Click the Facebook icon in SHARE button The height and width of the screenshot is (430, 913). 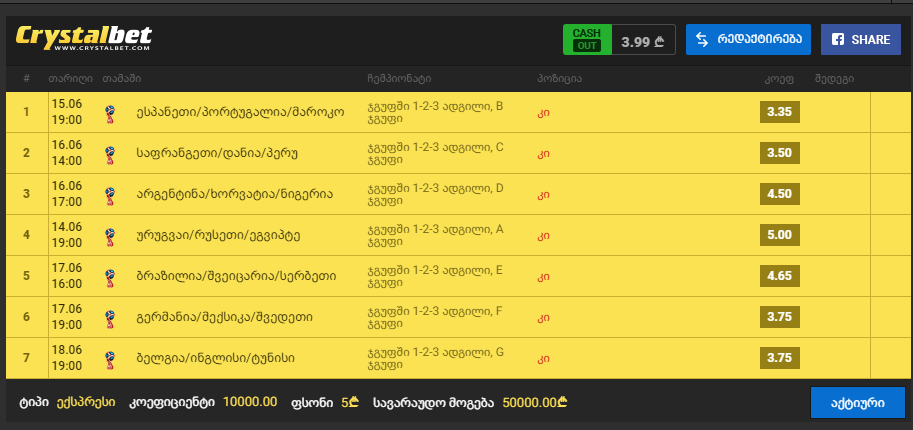click(838, 40)
